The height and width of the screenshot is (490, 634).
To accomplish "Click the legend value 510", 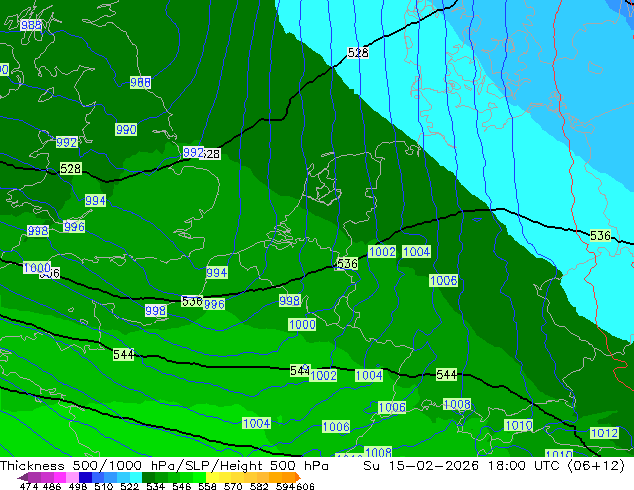I will (104, 486).
